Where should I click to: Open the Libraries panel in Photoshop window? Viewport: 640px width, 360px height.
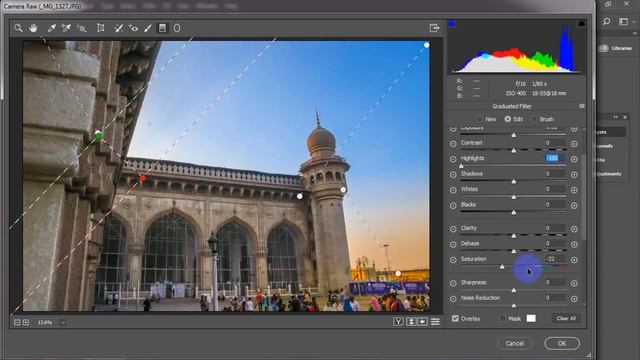(616, 48)
